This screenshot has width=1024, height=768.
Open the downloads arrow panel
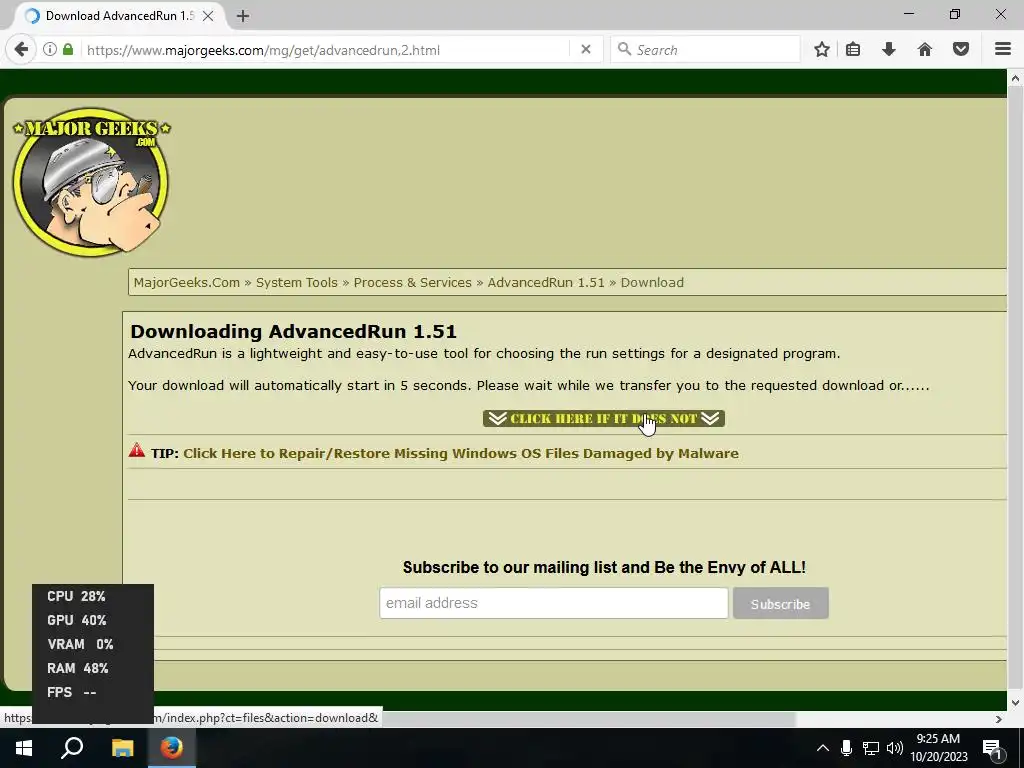[x=889, y=50]
